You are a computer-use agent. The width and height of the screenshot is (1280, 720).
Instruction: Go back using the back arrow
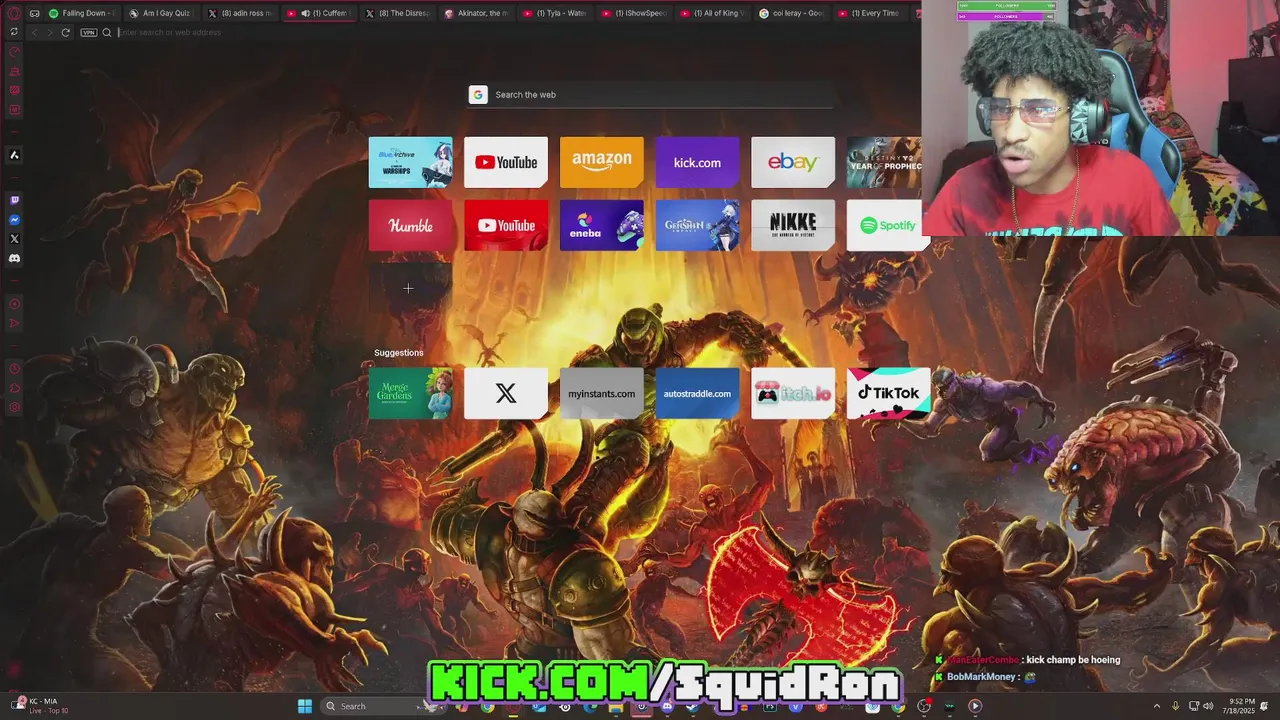click(x=34, y=32)
